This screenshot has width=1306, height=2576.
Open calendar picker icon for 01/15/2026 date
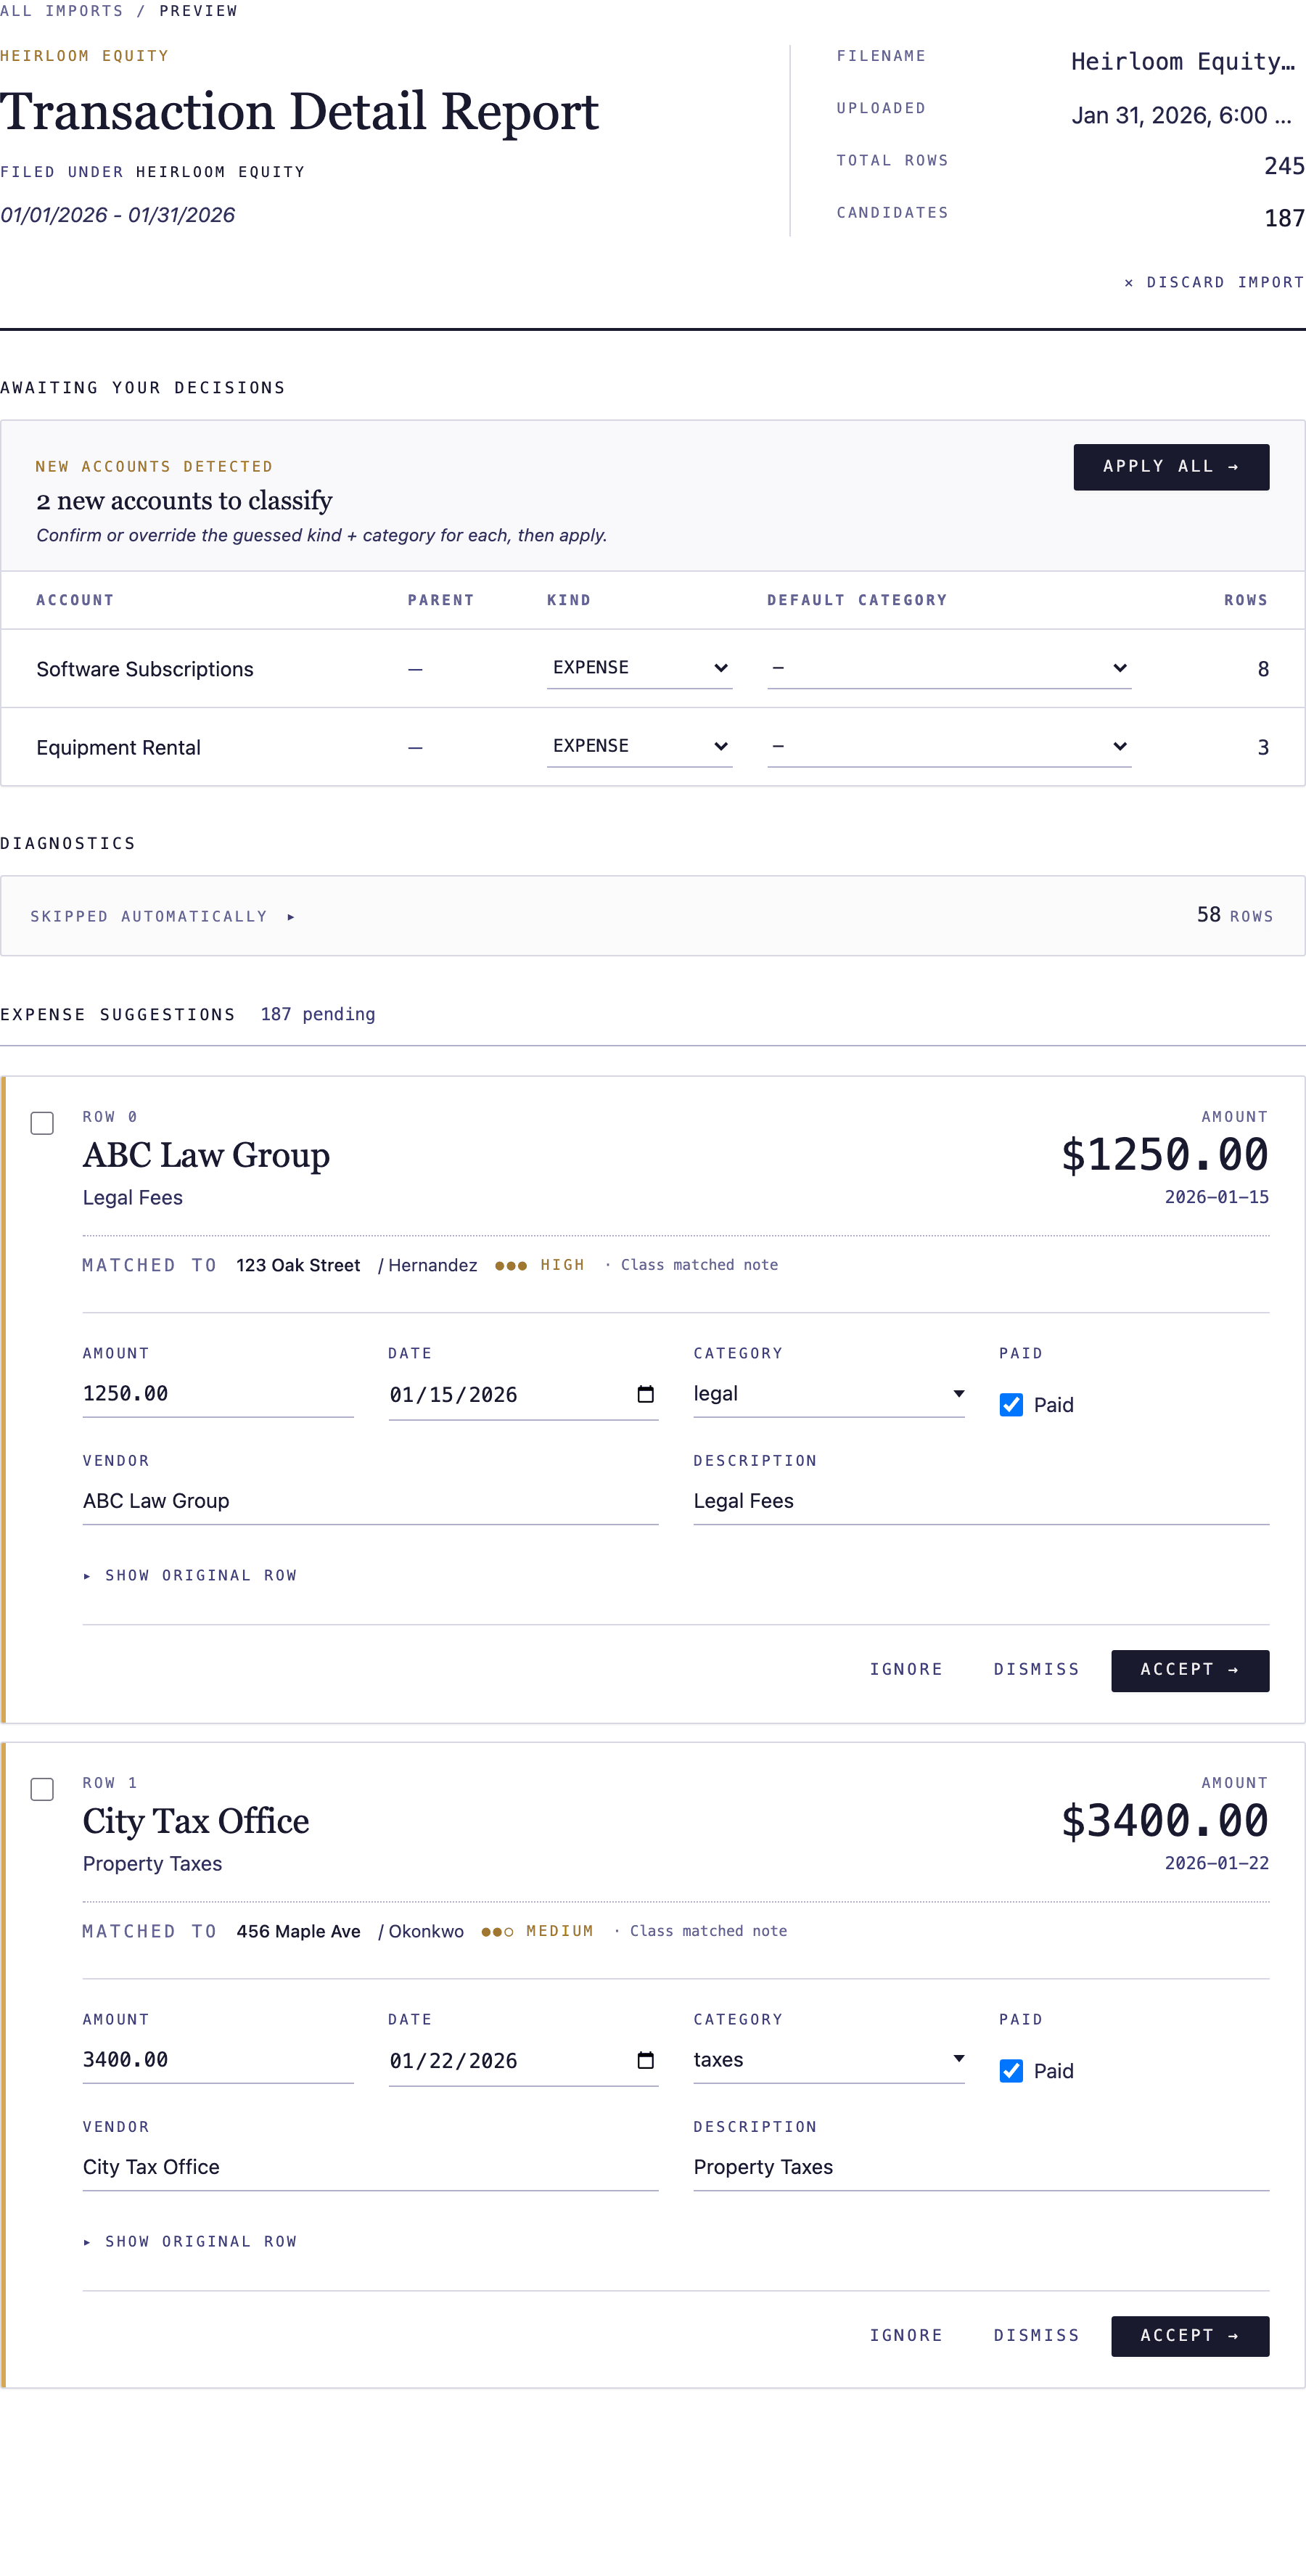(x=645, y=1394)
